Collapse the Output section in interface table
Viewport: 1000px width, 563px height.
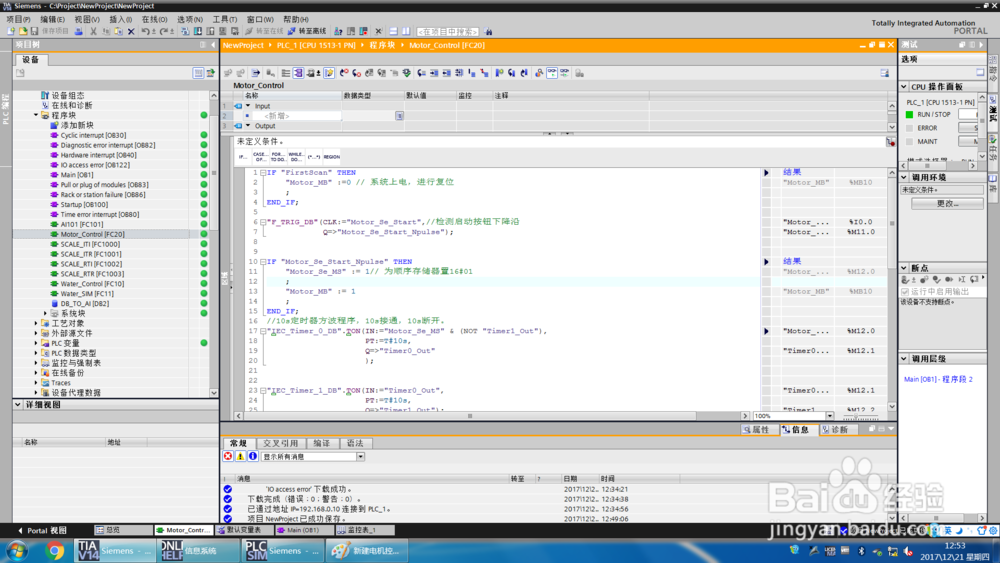(248, 126)
